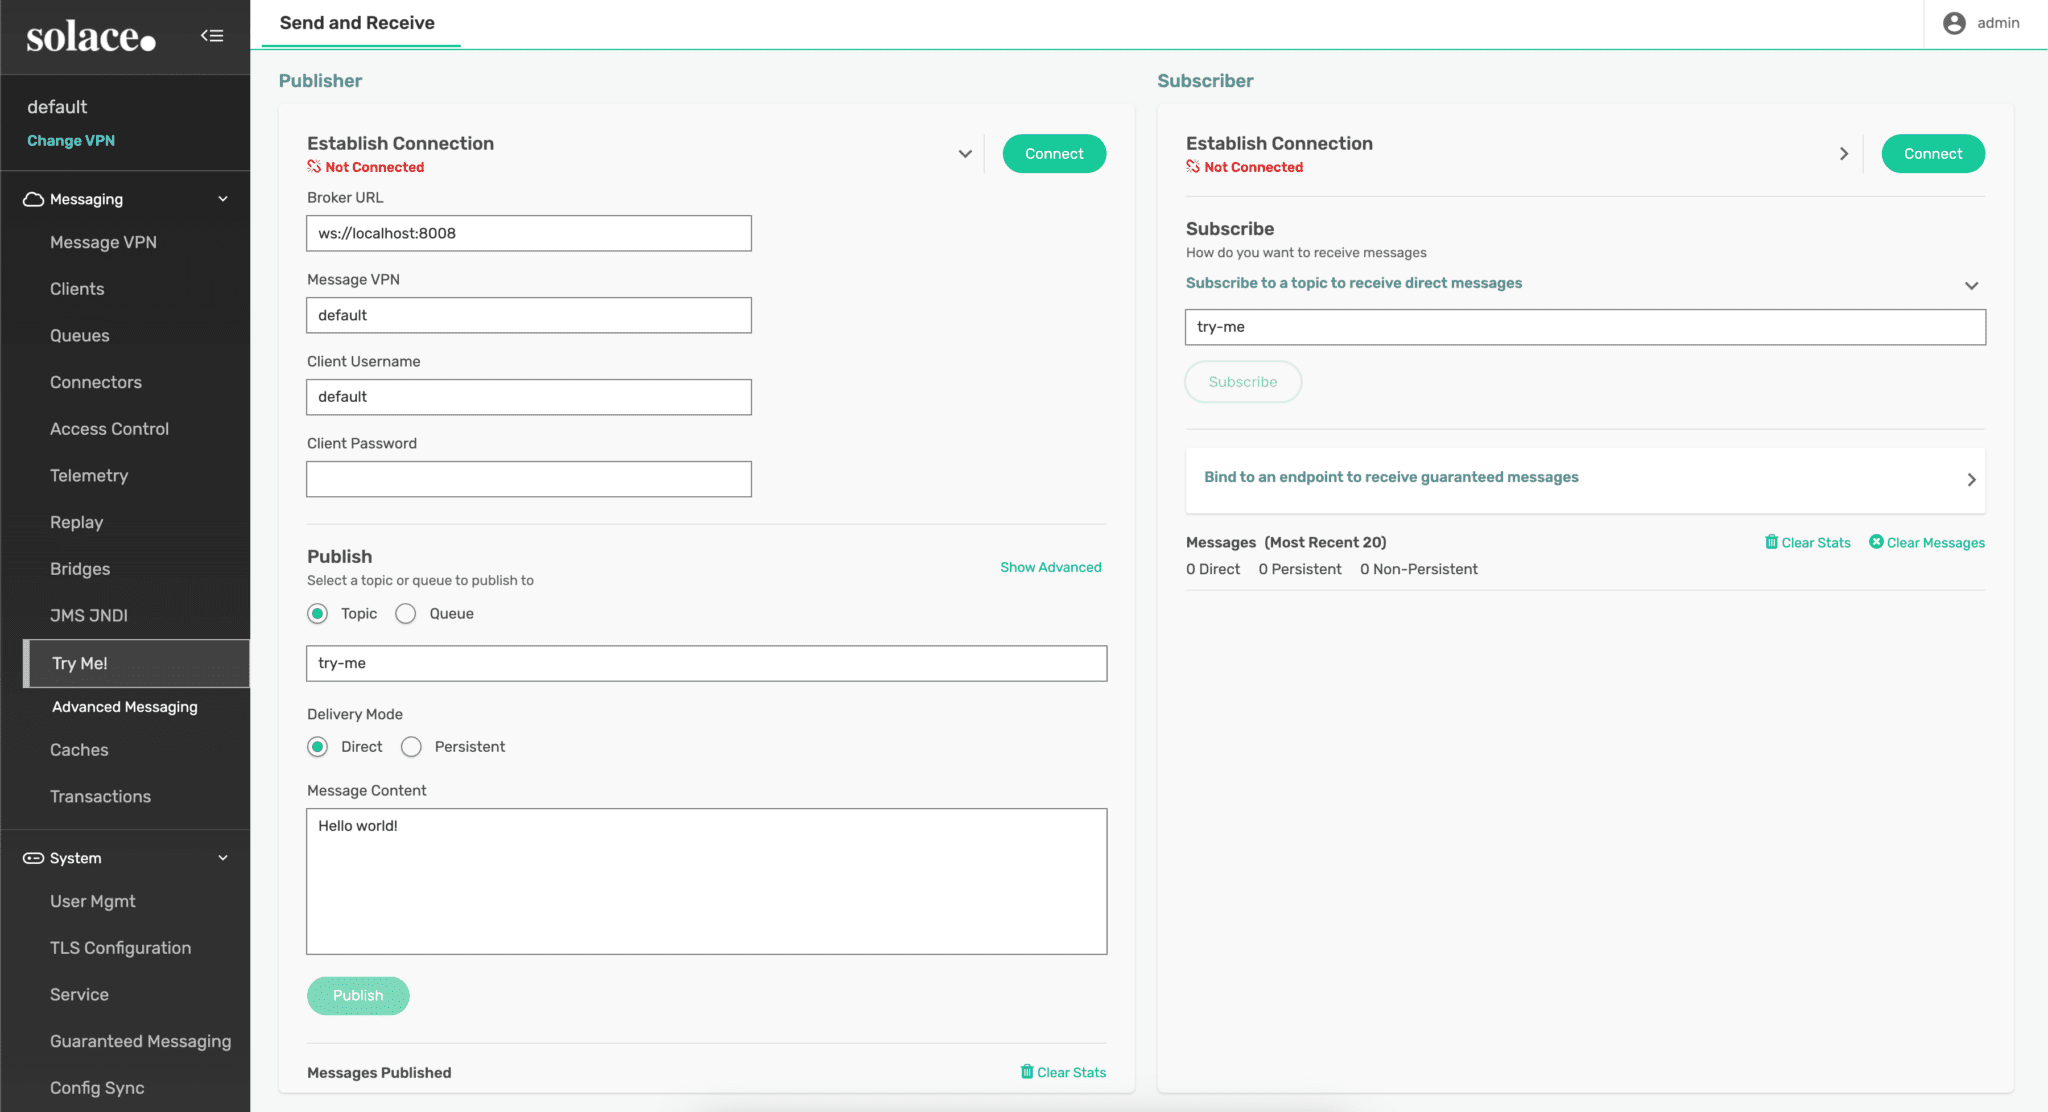Viewport: 2048px width, 1112px height.
Task: Select Persistent delivery mode
Action: click(411, 746)
